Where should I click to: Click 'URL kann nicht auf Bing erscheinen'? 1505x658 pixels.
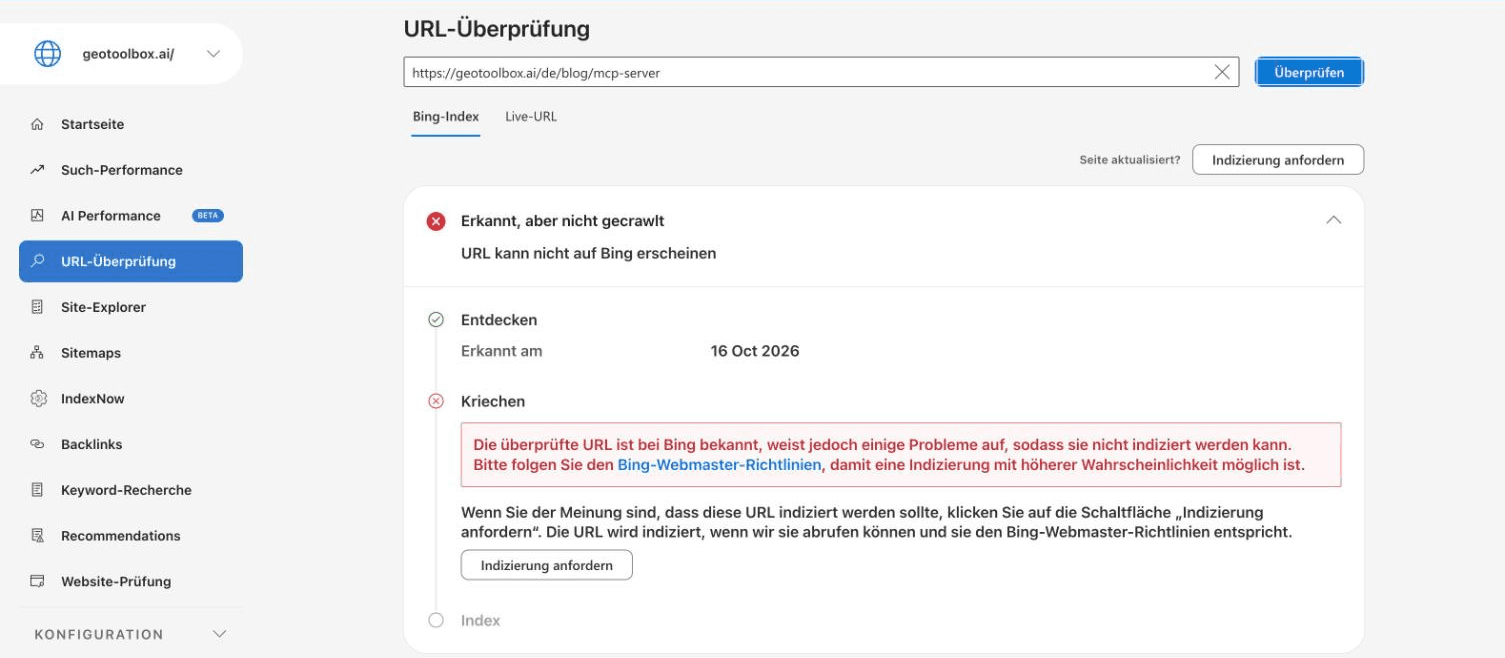(588, 254)
